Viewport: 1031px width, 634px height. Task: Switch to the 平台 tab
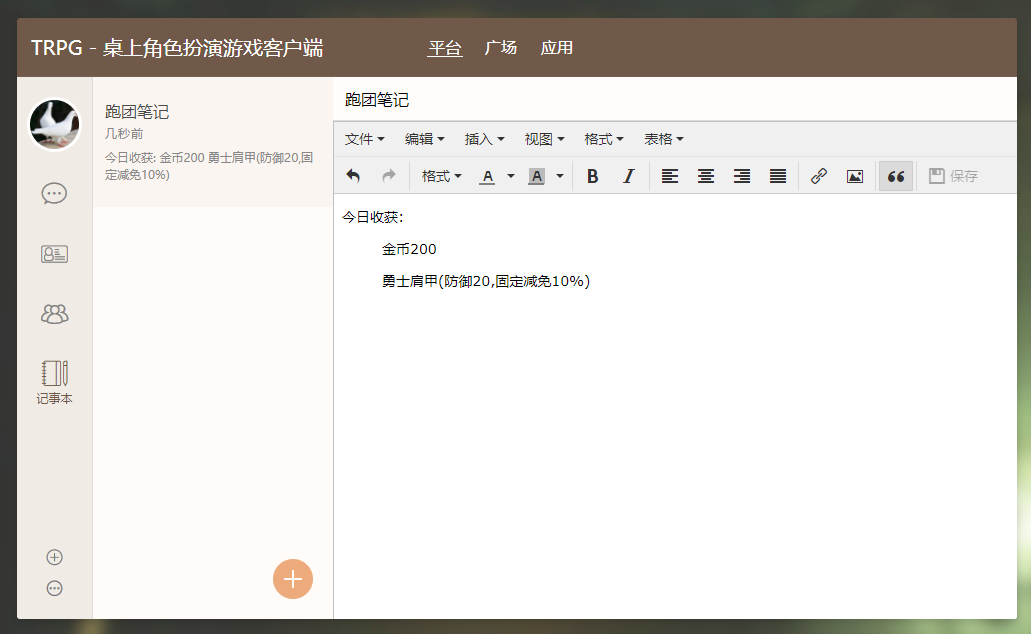click(445, 48)
